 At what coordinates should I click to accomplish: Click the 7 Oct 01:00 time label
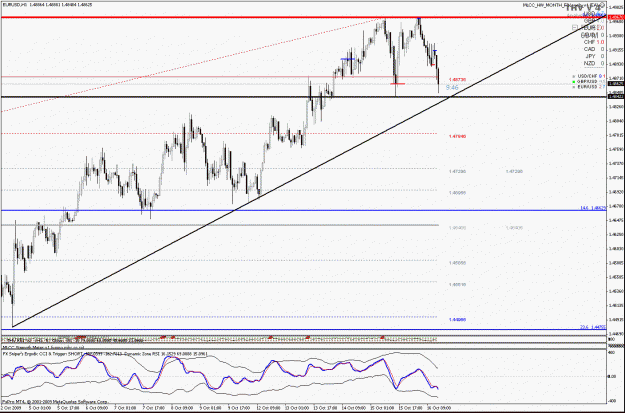click(x=125, y=408)
